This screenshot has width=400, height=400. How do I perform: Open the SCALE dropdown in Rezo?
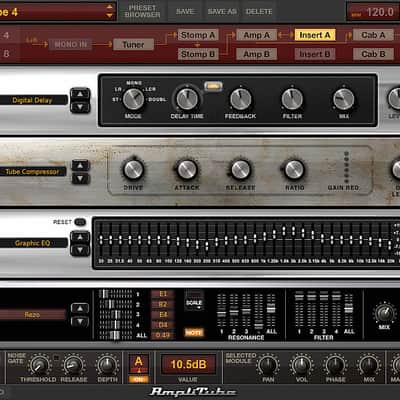[x=194, y=301]
